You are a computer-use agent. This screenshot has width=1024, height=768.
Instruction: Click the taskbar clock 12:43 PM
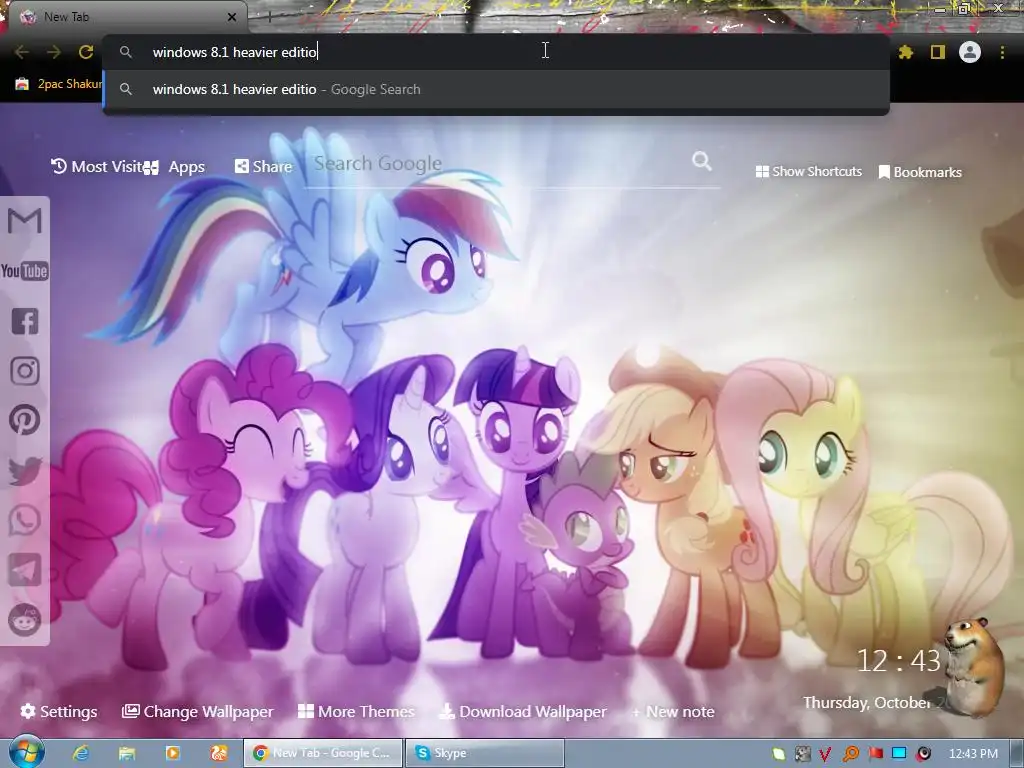point(973,754)
